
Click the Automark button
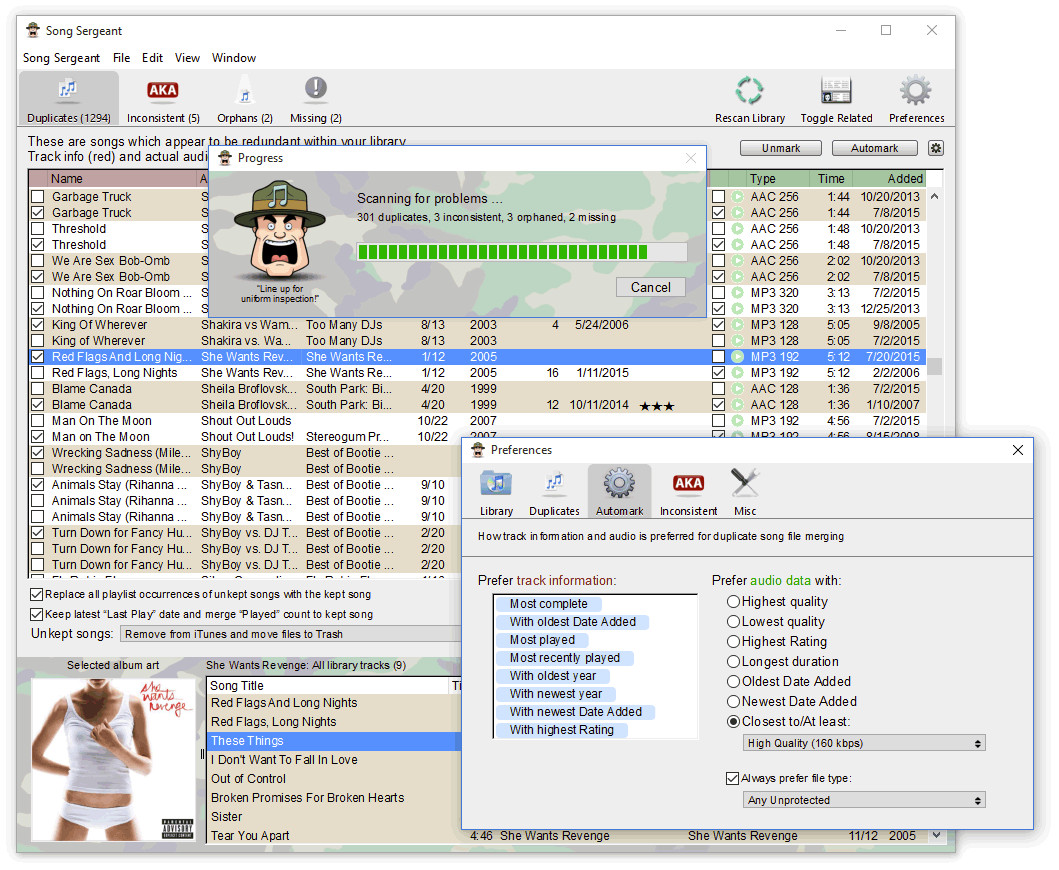click(874, 148)
